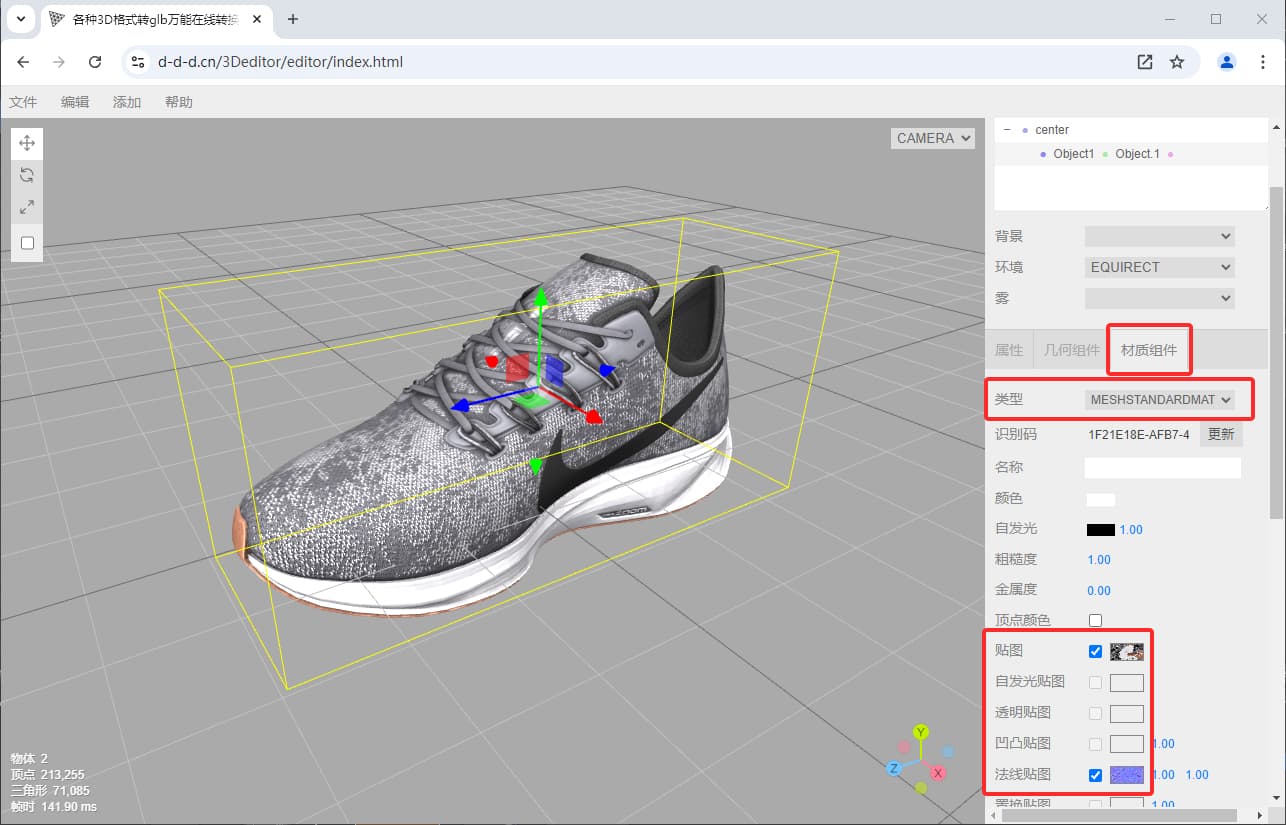Click the empty 透明贴图 texture slot
Viewport: 1286px width, 825px height.
point(1127,714)
